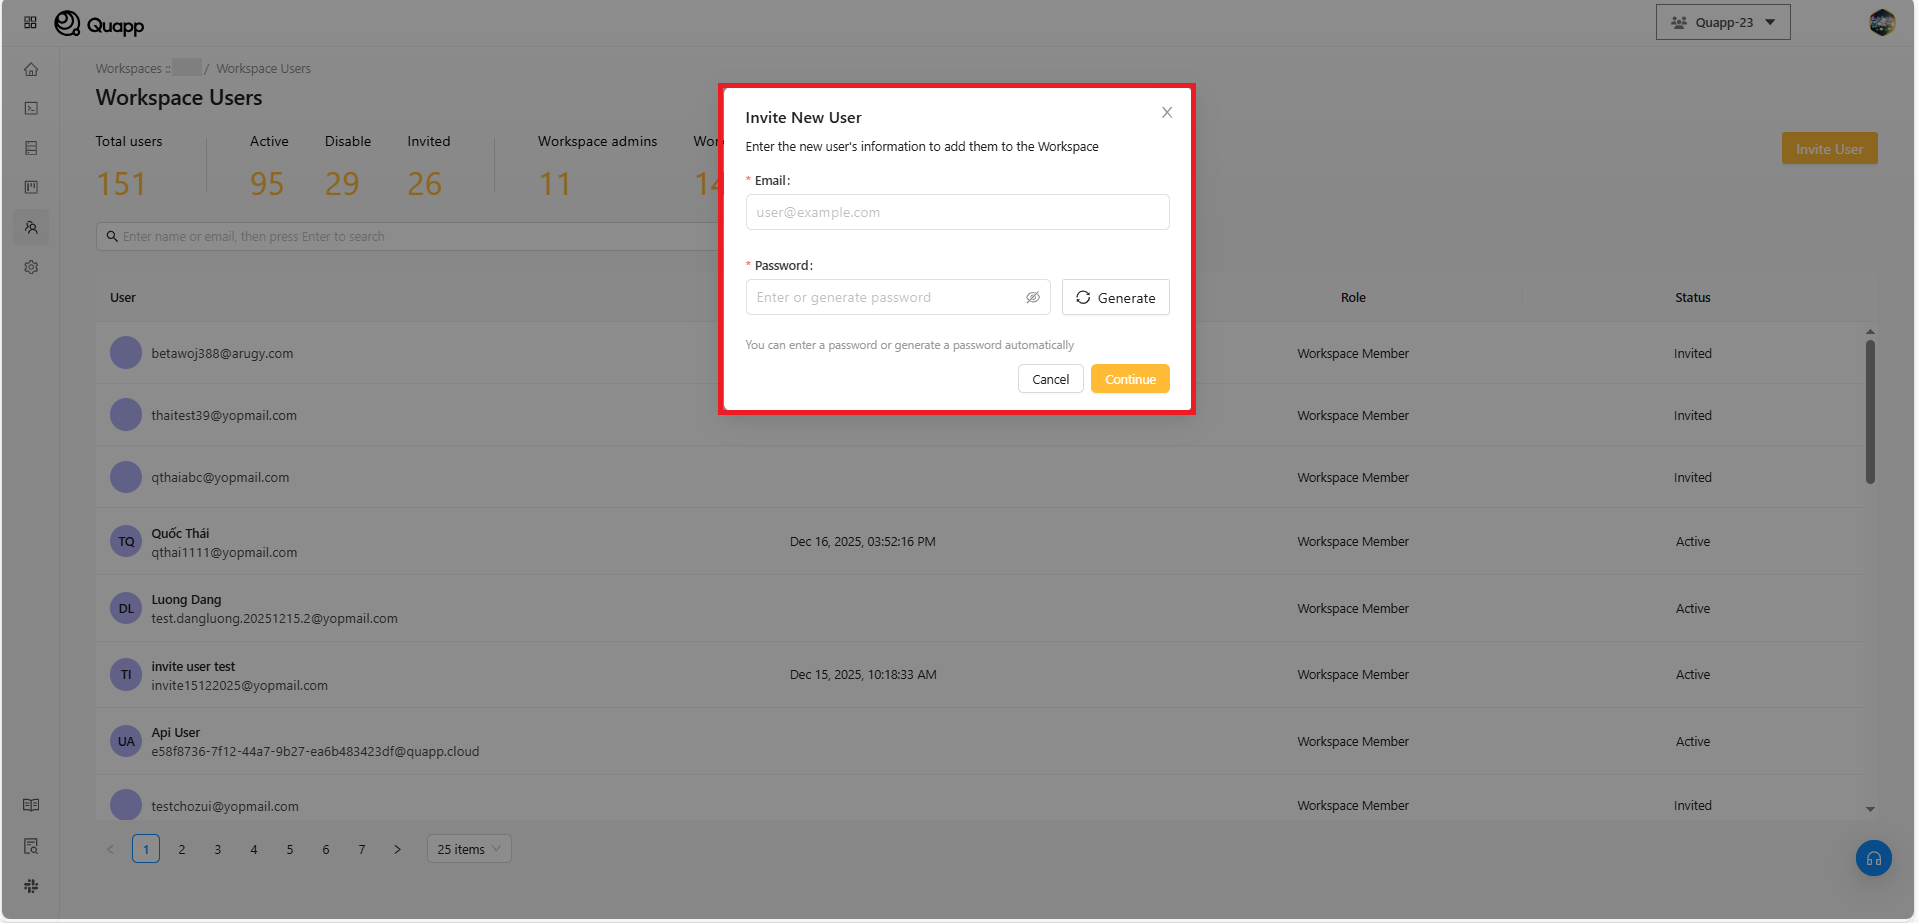Select the users icon in sidebar
This screenshot has height=923, width=1918.
coord(31,228)
